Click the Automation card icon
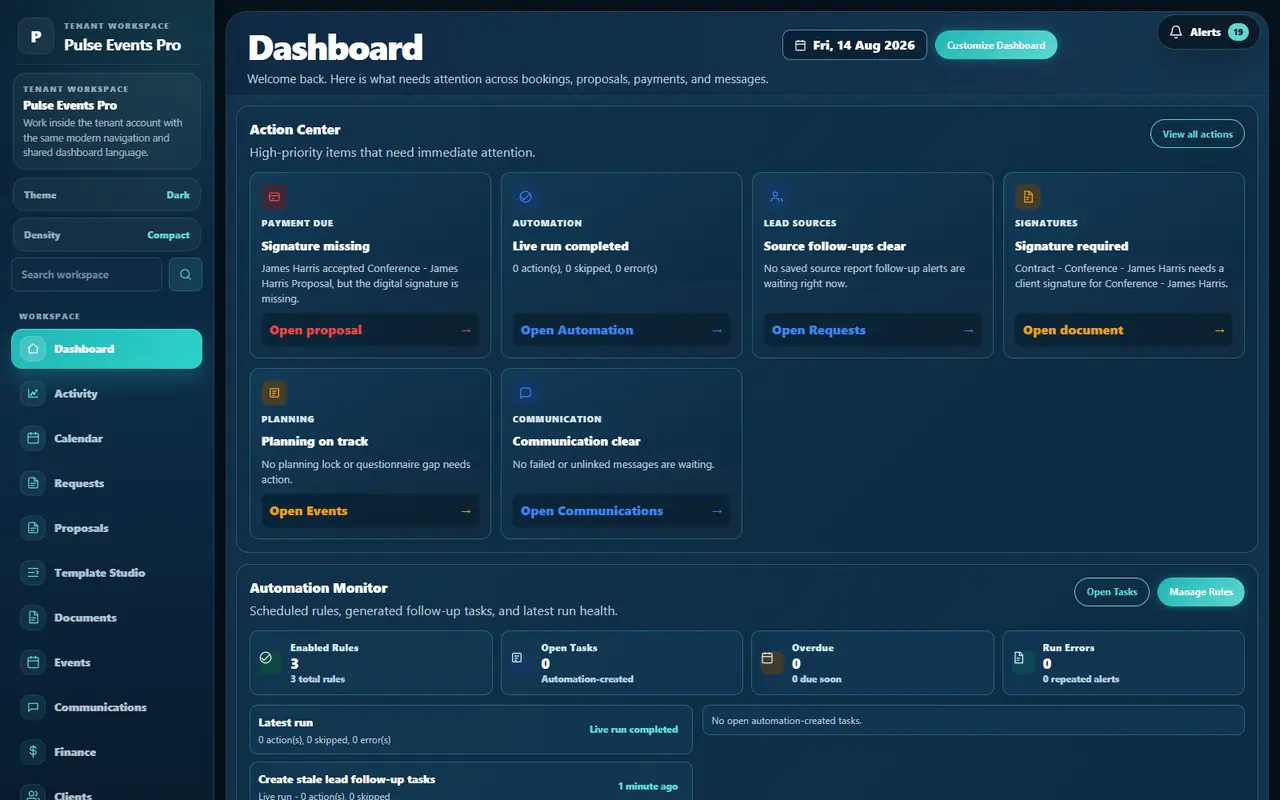Screen dimensions: 1280x800 coord(525,197)
